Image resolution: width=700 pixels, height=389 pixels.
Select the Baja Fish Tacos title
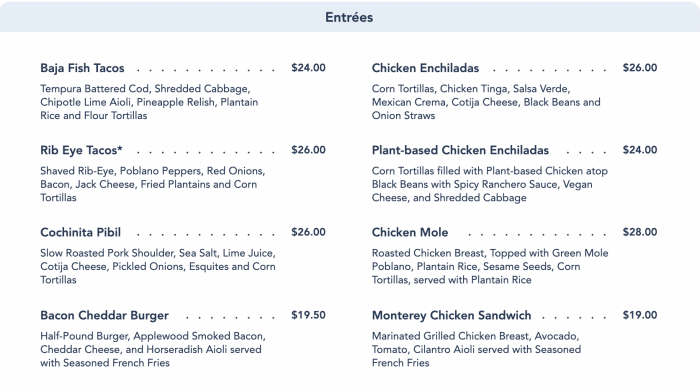pyautogui.click(x=82, y=68)
